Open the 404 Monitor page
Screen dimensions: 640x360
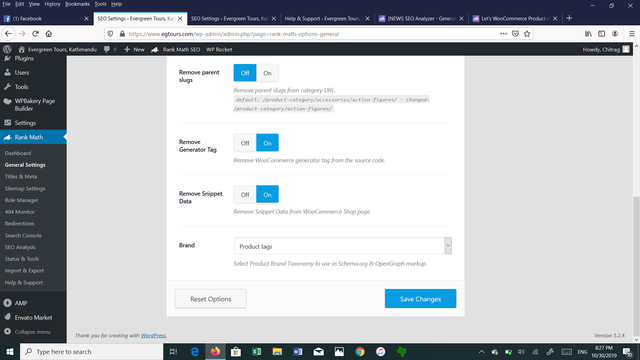(20, 212)
